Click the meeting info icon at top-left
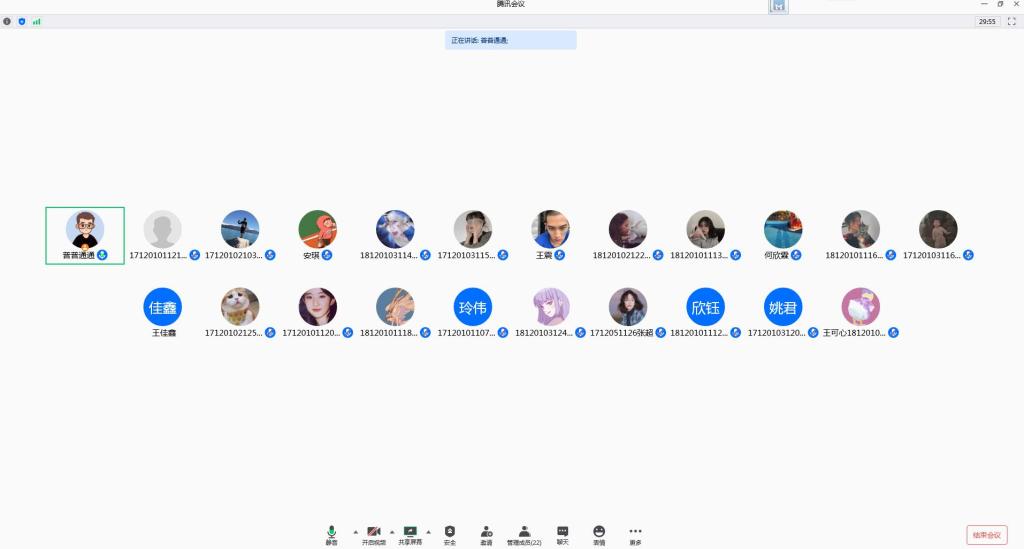The width and height of the screenshot is (1024, 549). click(7, 21)
